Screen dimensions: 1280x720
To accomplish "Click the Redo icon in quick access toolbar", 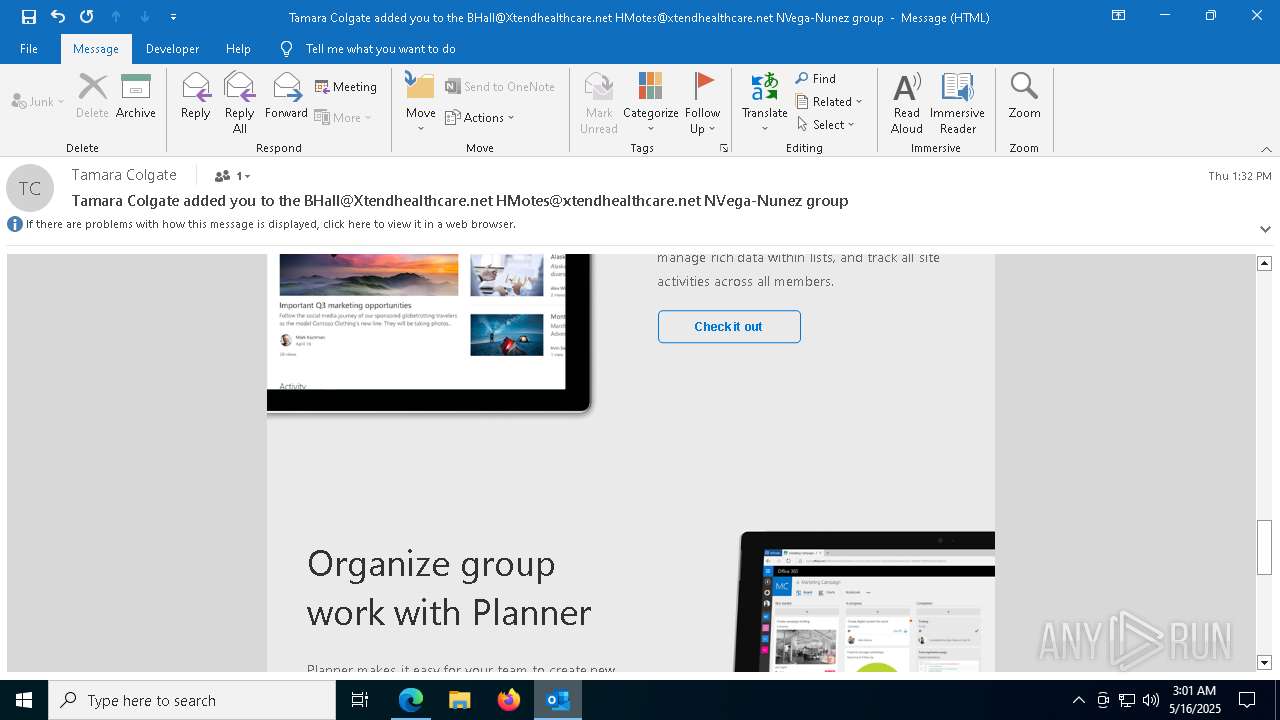I will click(86, 16).
